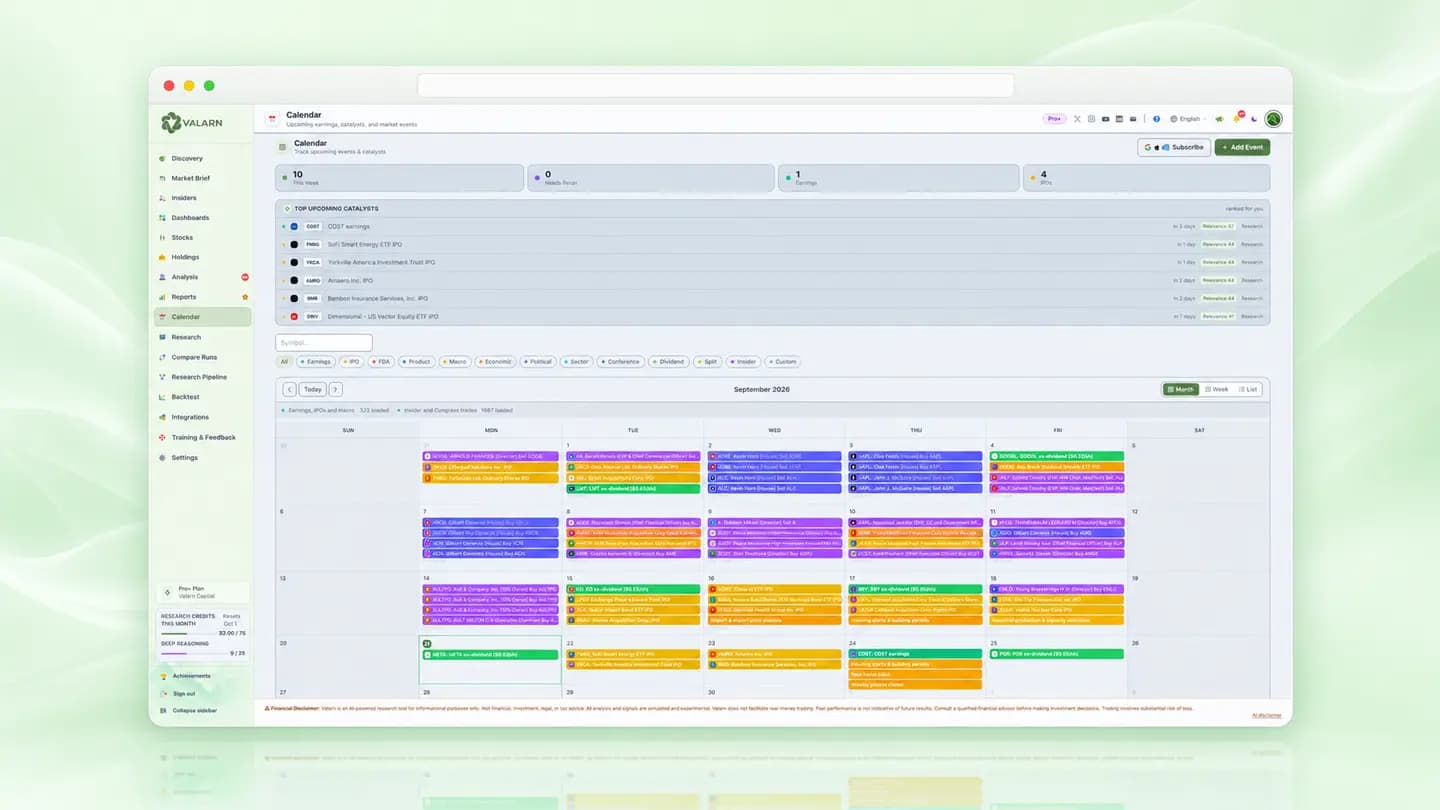Click the green megaphone icon in header
Screen dimensions: 1440x810
click(x=1219, y=119)
